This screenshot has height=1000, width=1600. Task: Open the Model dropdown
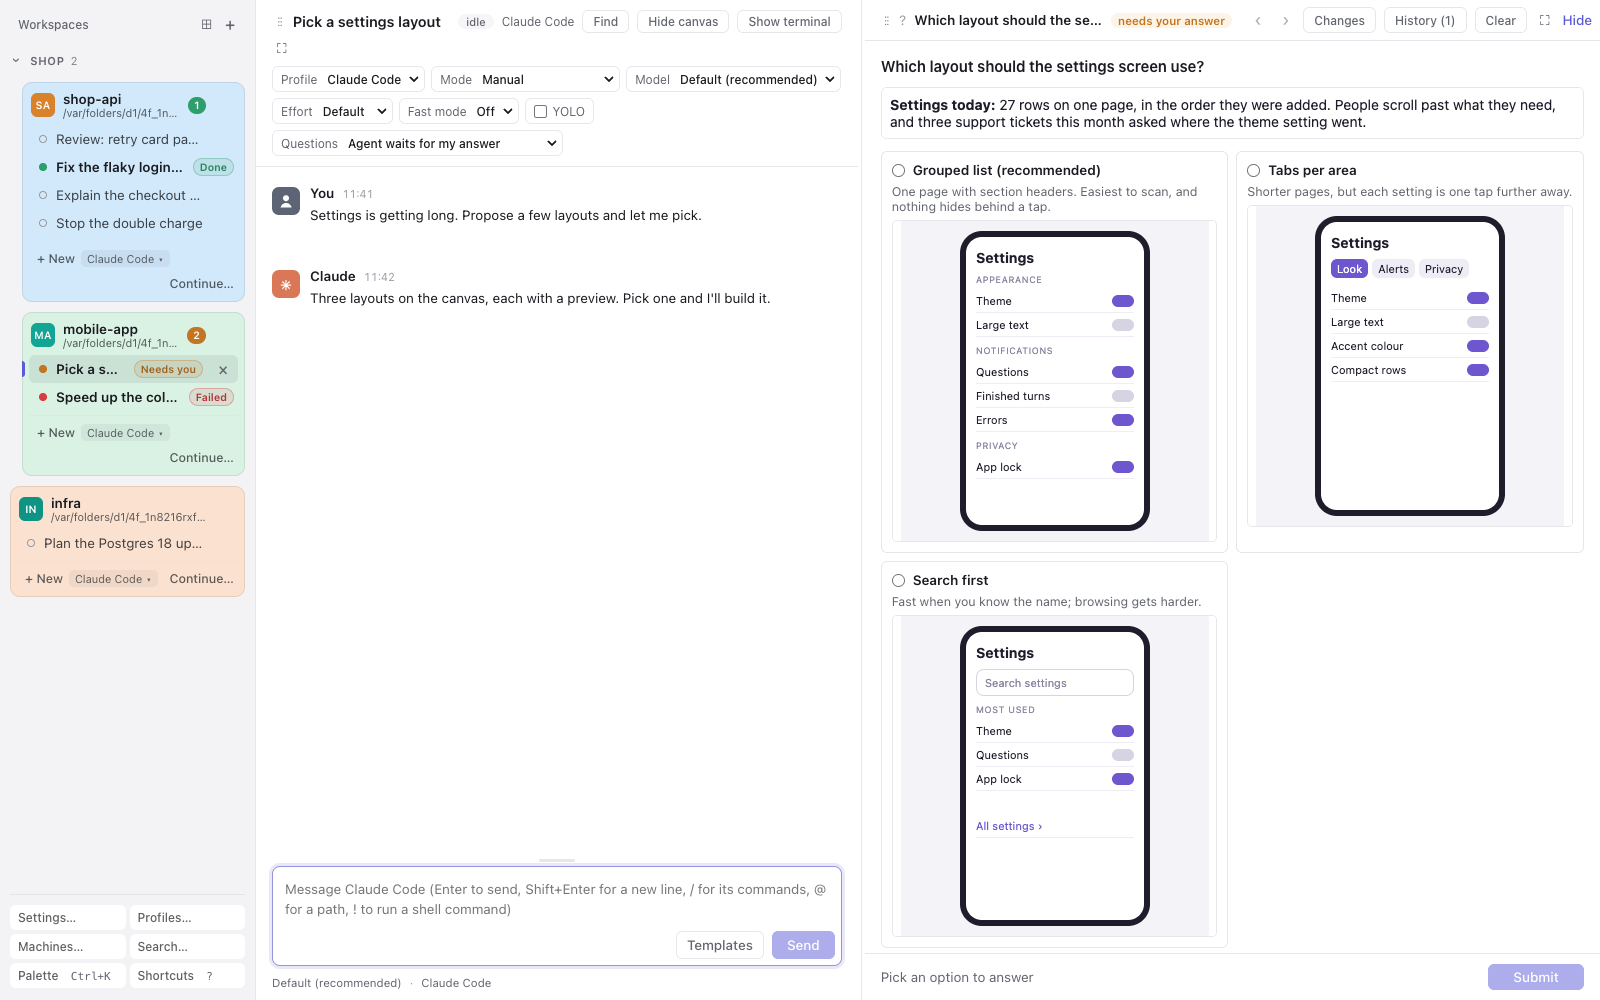[733, 80]
